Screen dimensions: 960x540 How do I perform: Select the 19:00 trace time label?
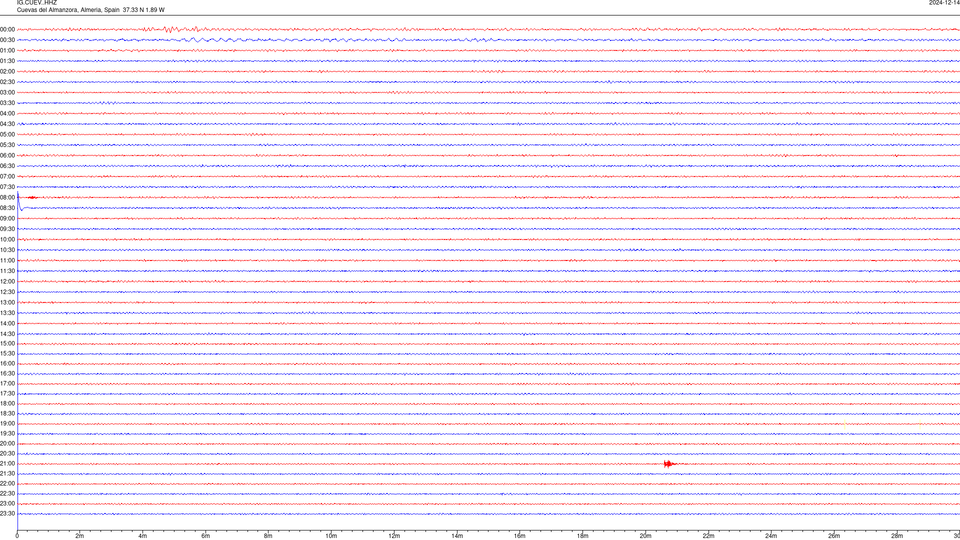7,424
